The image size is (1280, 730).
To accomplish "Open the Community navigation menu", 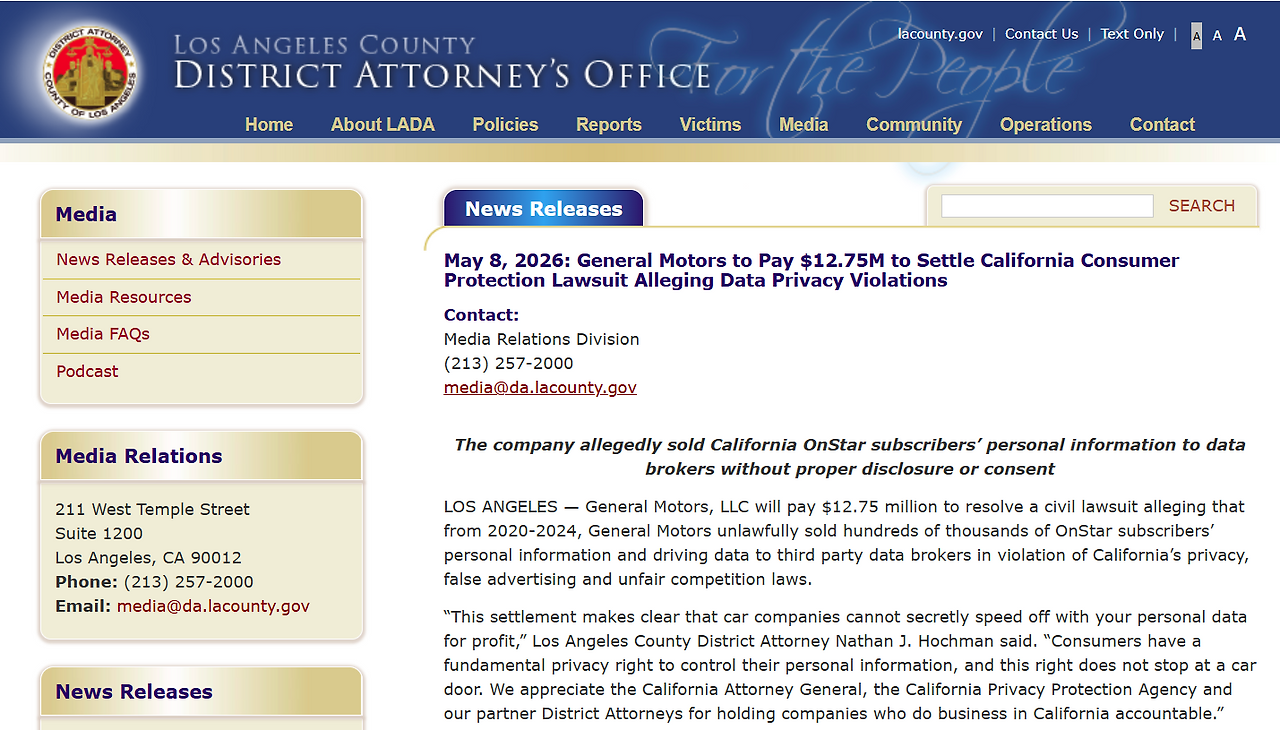I will point(914,125).
